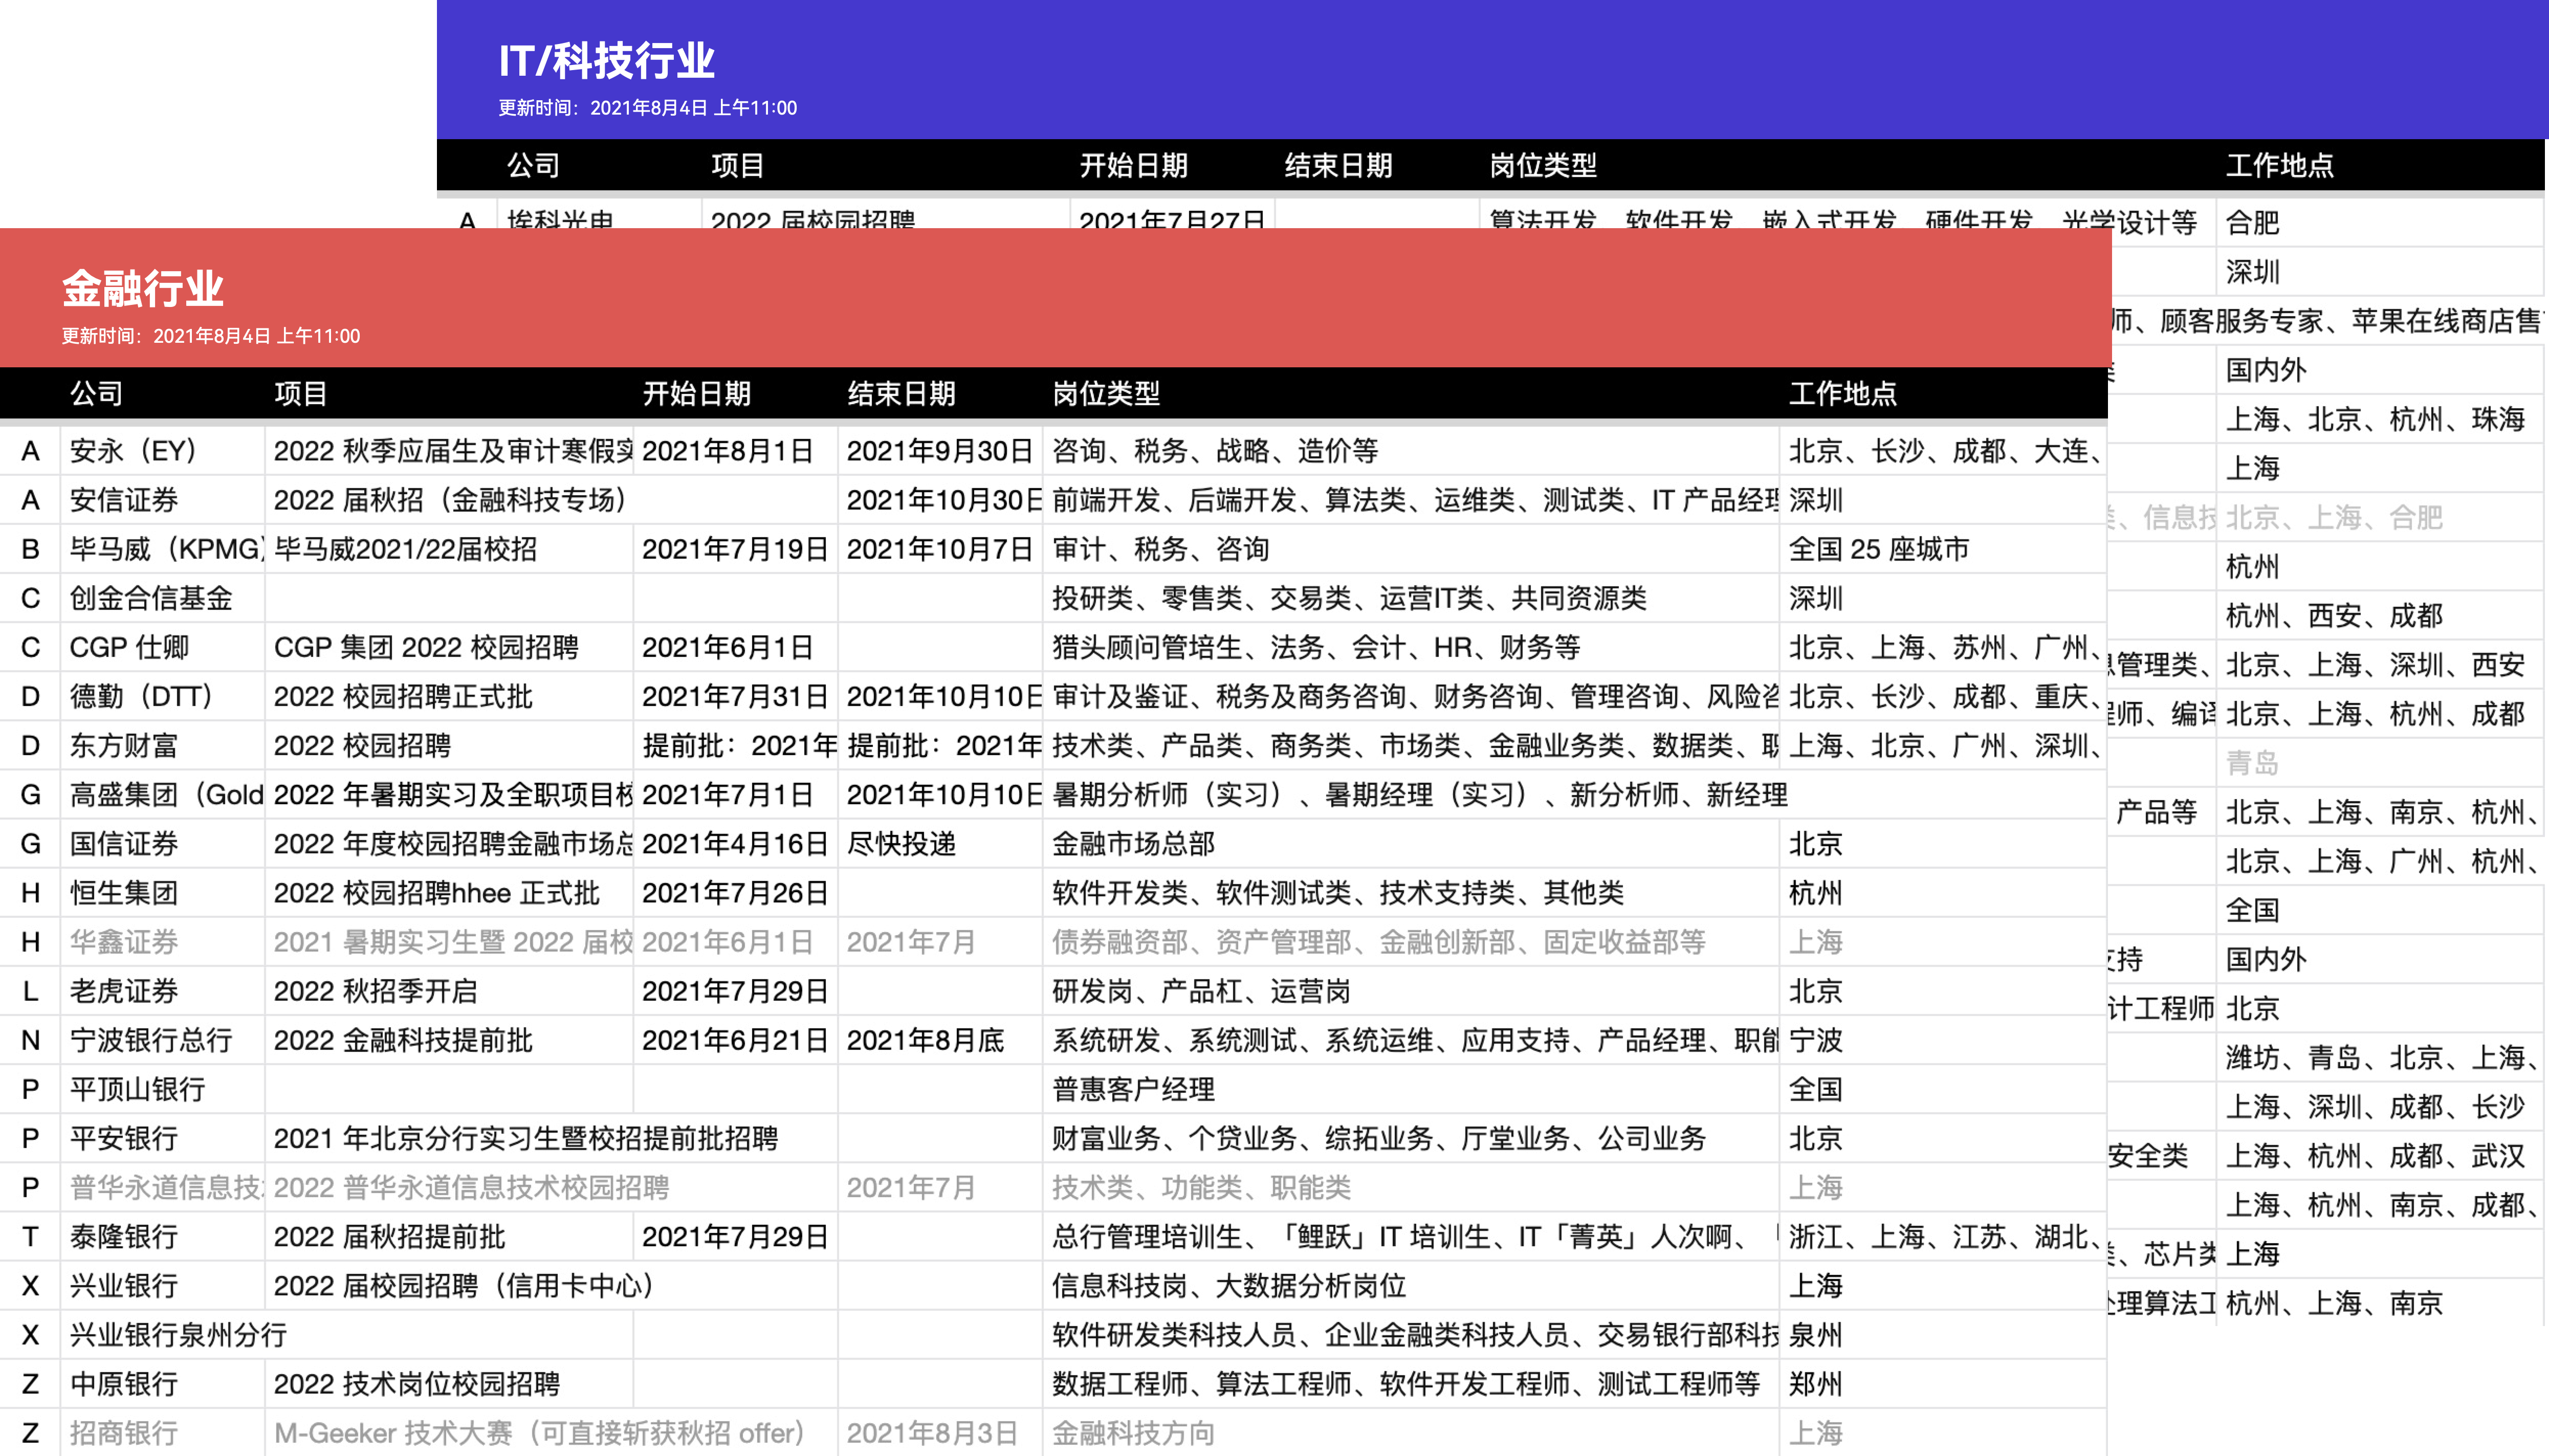The height and width of the screenshot is (1456, 2549).
Task: Click the 平安银行 company cell
Action: coord(162,1138)
